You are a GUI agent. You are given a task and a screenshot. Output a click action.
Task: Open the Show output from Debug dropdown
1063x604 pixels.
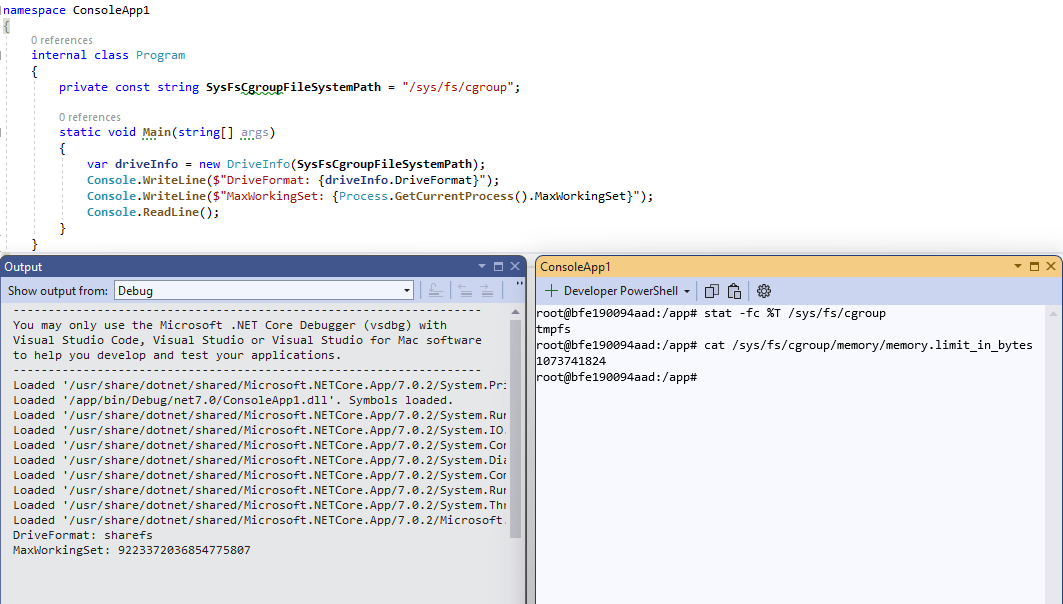[407, 290]
